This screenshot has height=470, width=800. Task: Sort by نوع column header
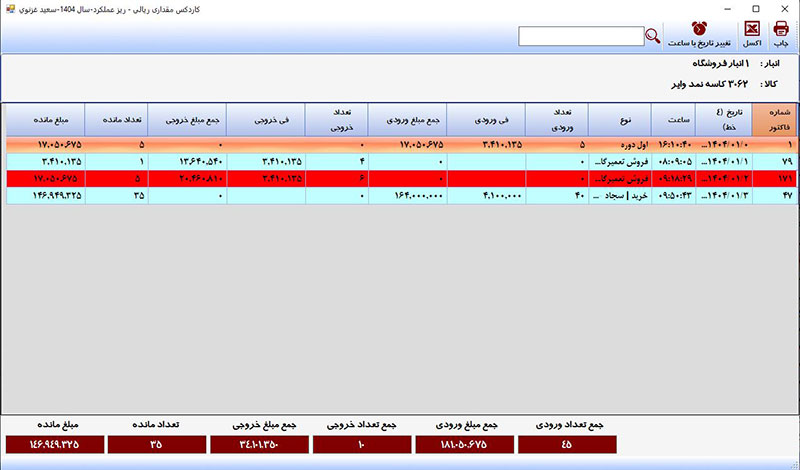click(619, 119)
